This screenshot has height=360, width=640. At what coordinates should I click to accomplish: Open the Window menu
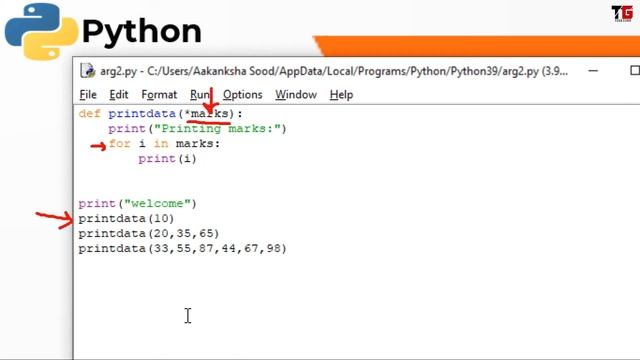[296, 95]
